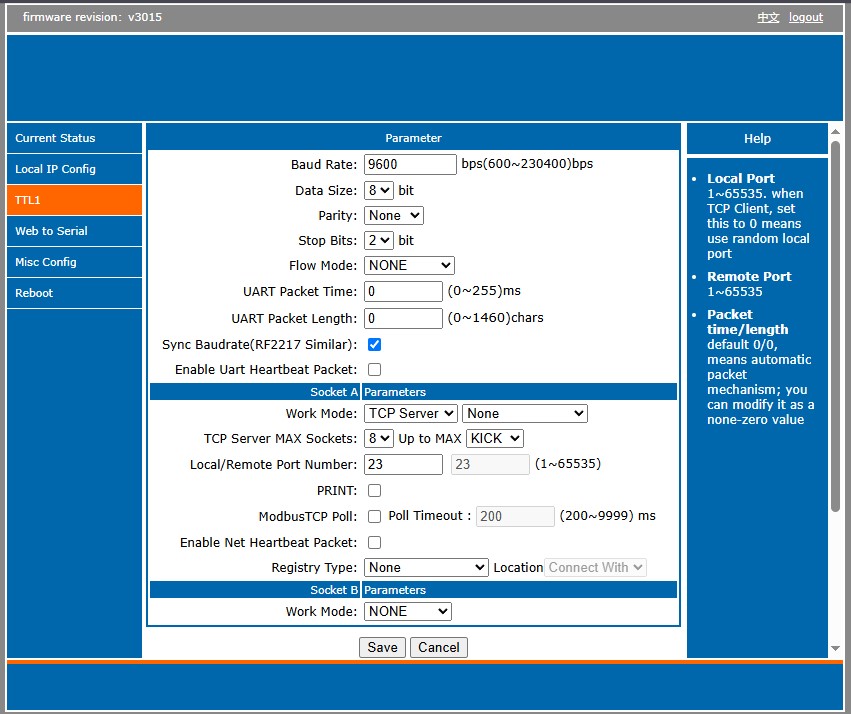Expand the Stop Bits dropdown
Screen dimensions: 851x714
click(x=379, y=241)
